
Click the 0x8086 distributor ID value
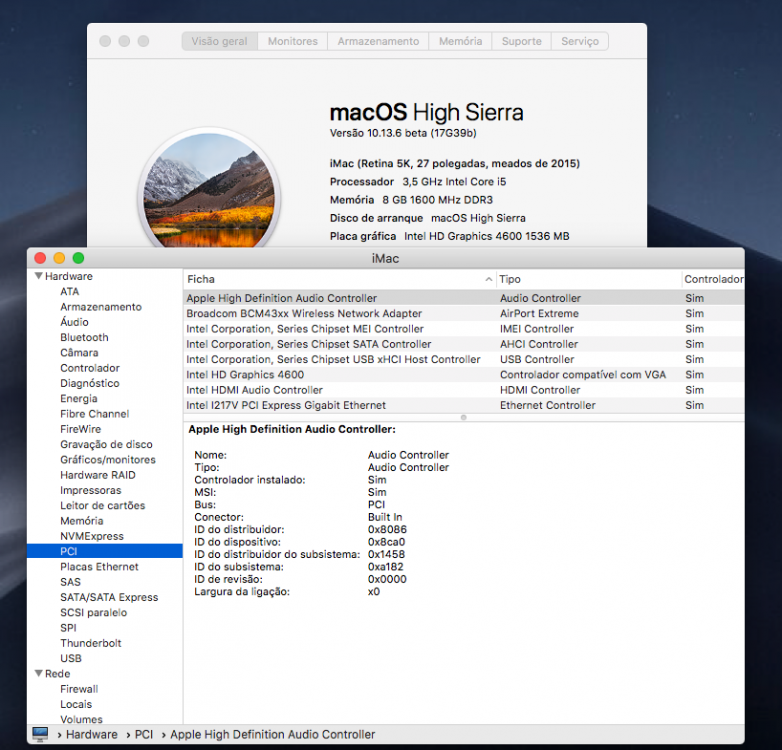(387, 529)
